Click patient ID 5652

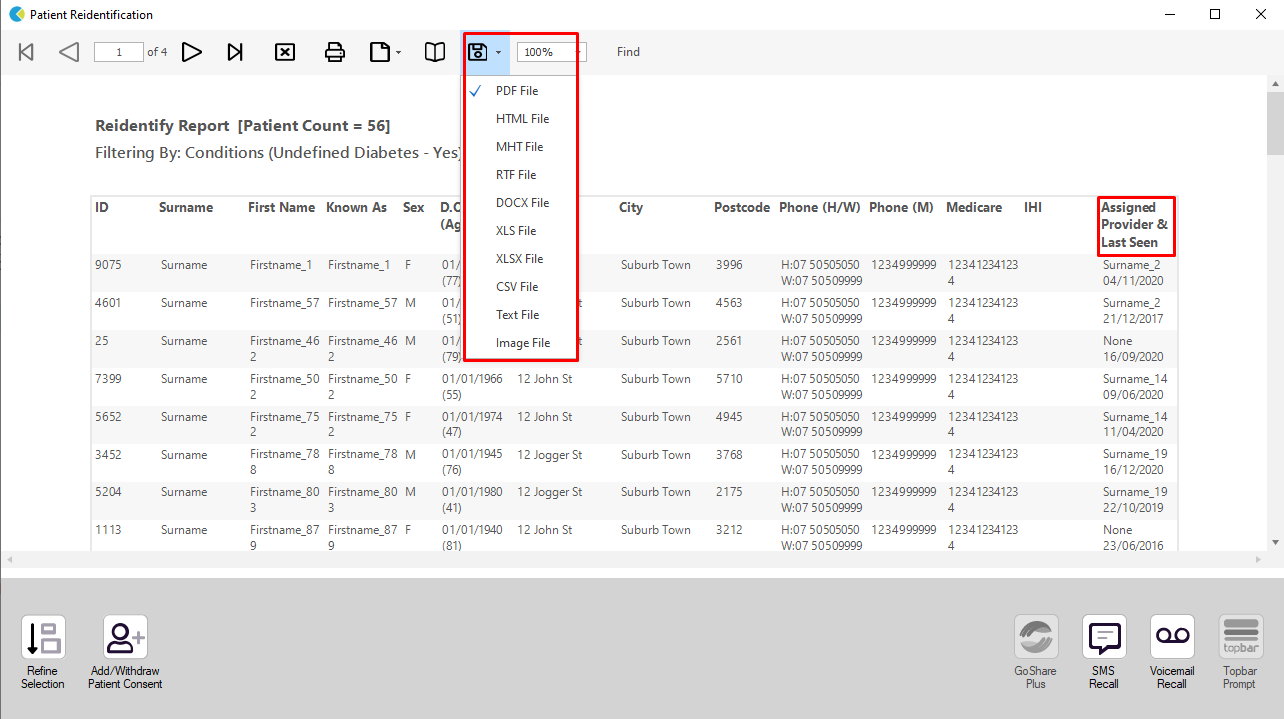[109, 417]
